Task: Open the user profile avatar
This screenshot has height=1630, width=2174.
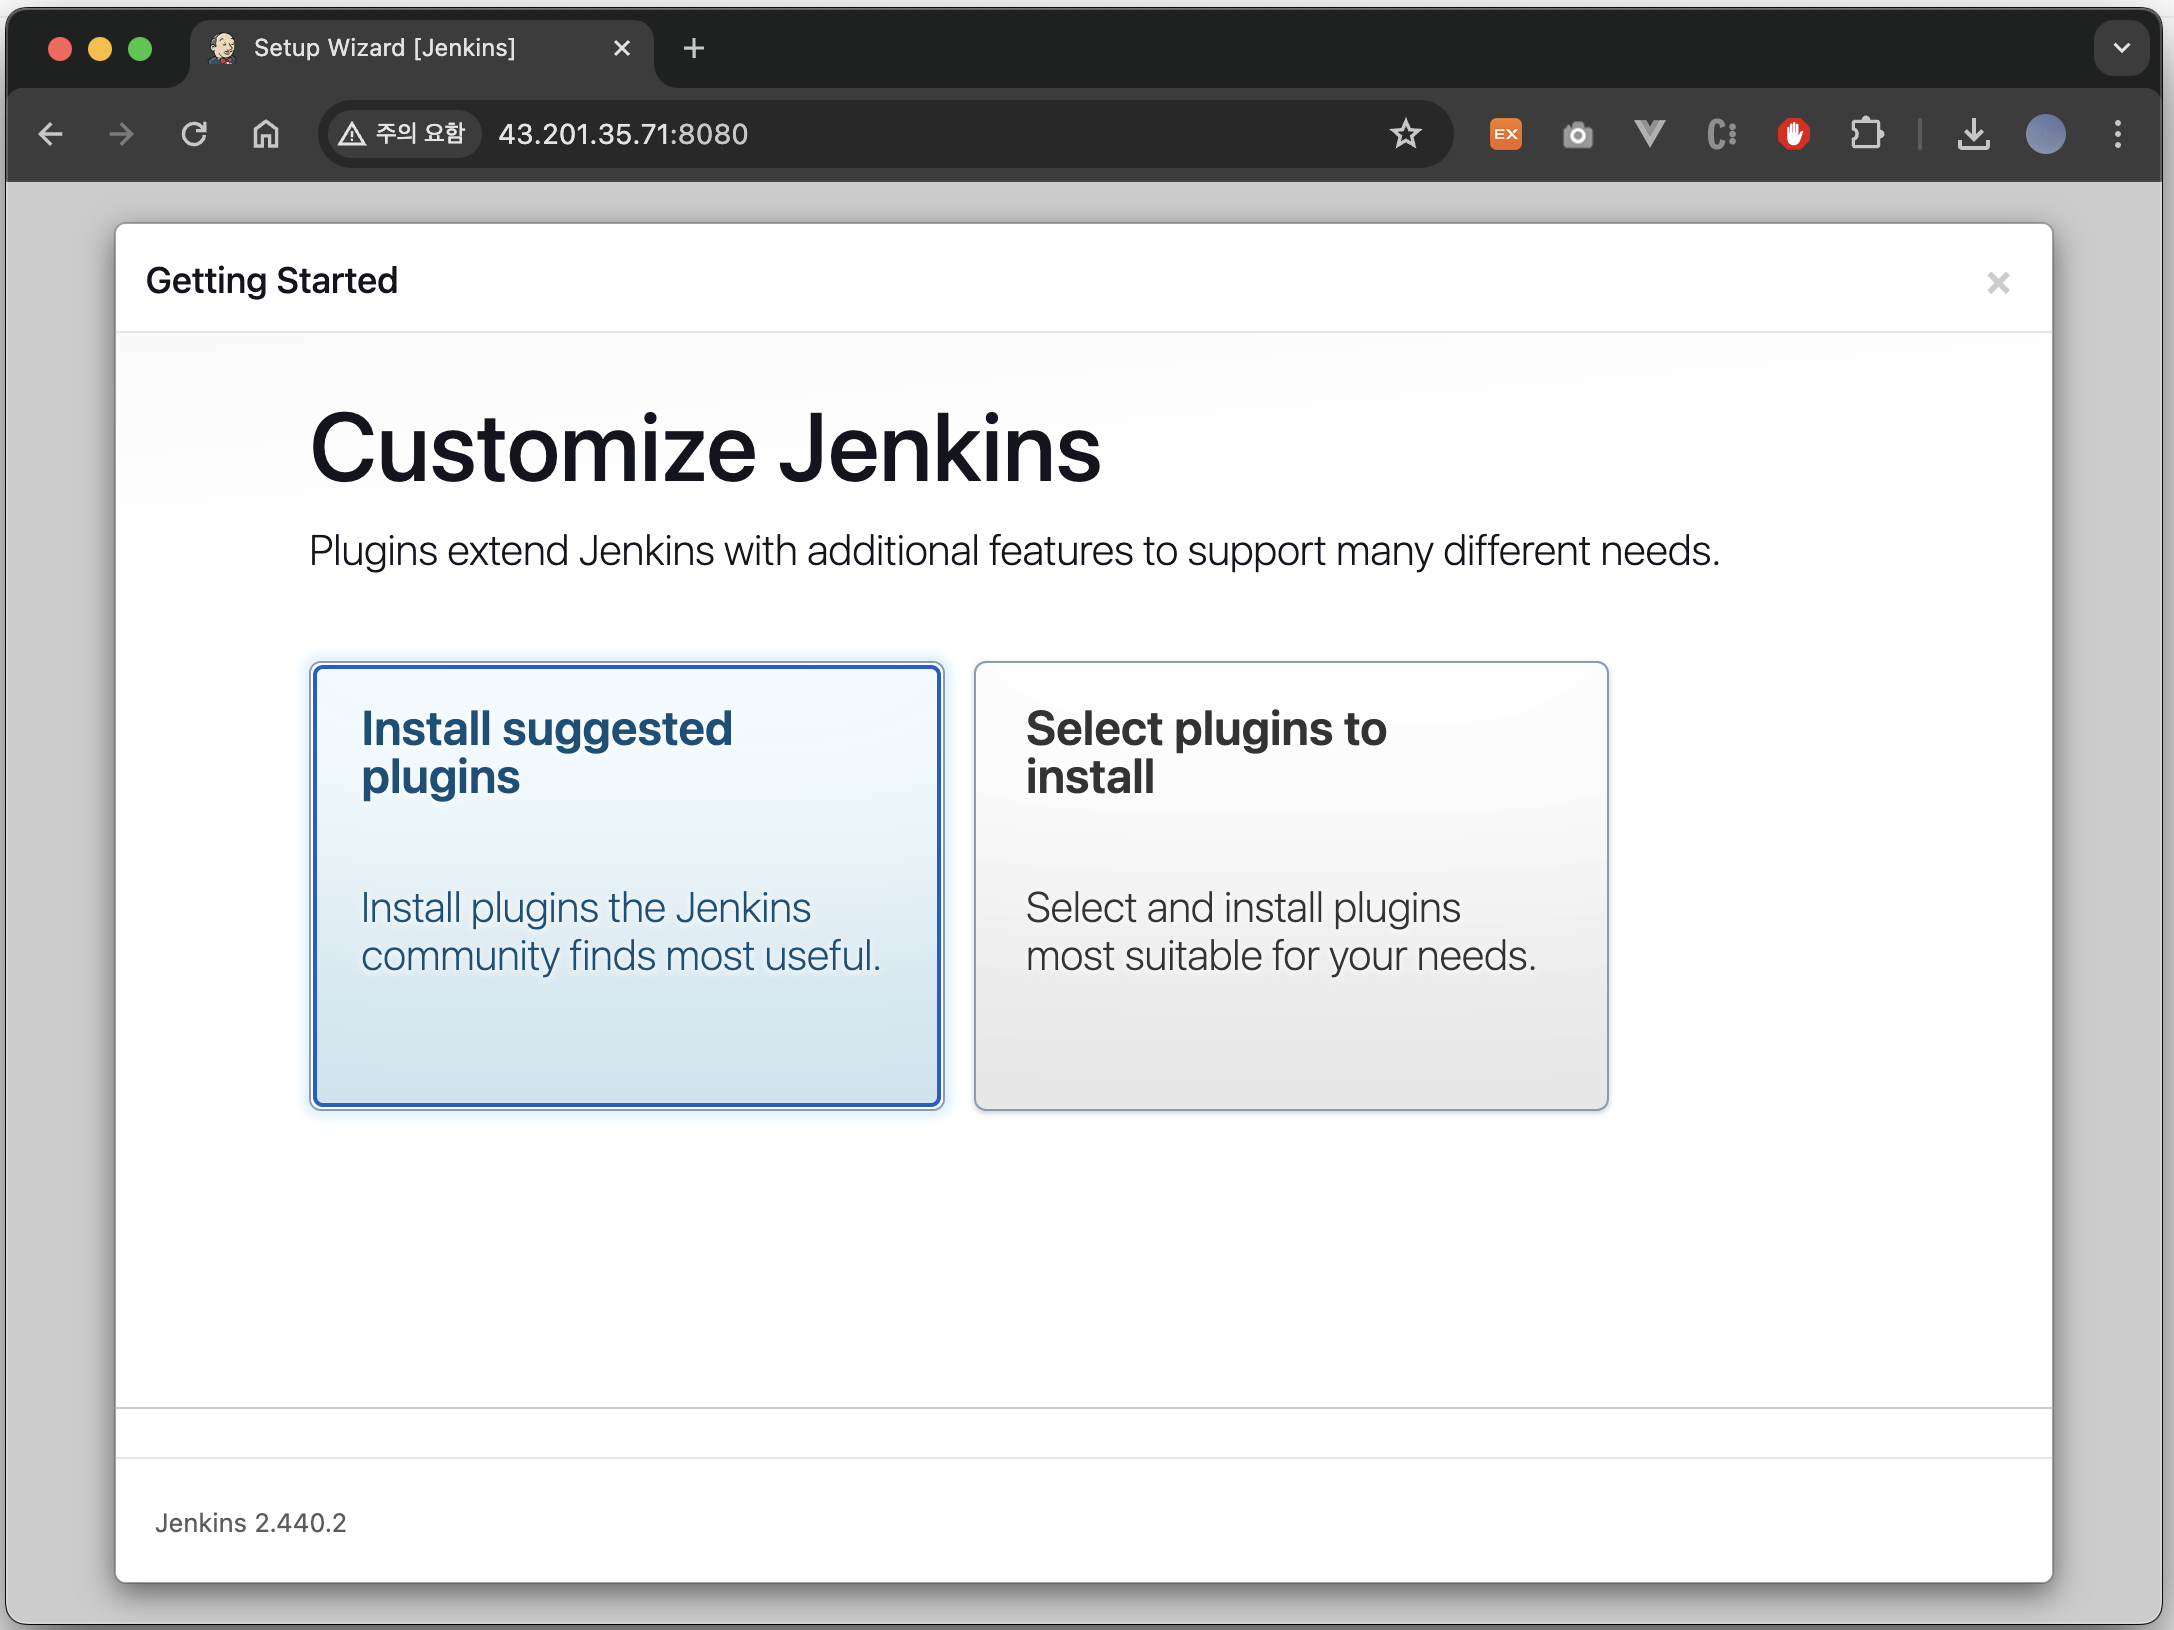Action: (x=2045, y=134)
